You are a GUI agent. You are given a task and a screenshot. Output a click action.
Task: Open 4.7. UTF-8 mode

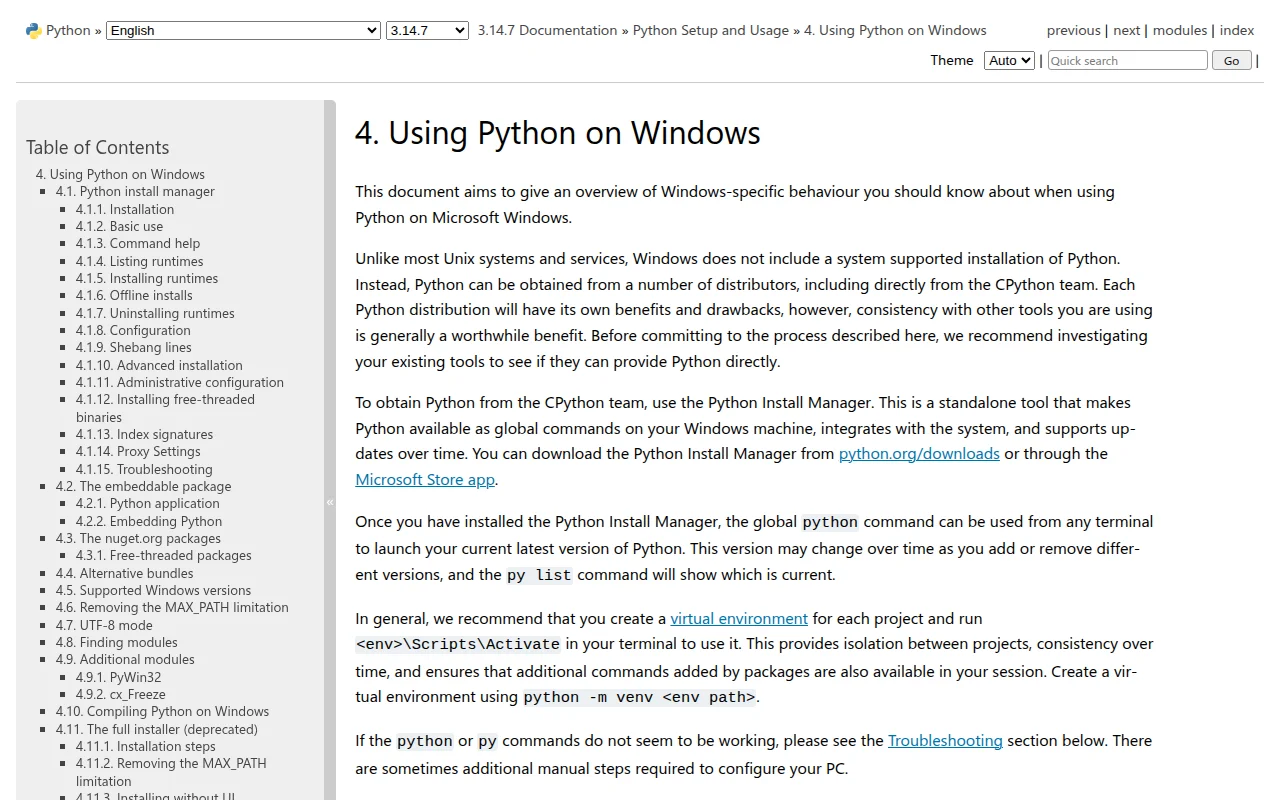[104, 625]
